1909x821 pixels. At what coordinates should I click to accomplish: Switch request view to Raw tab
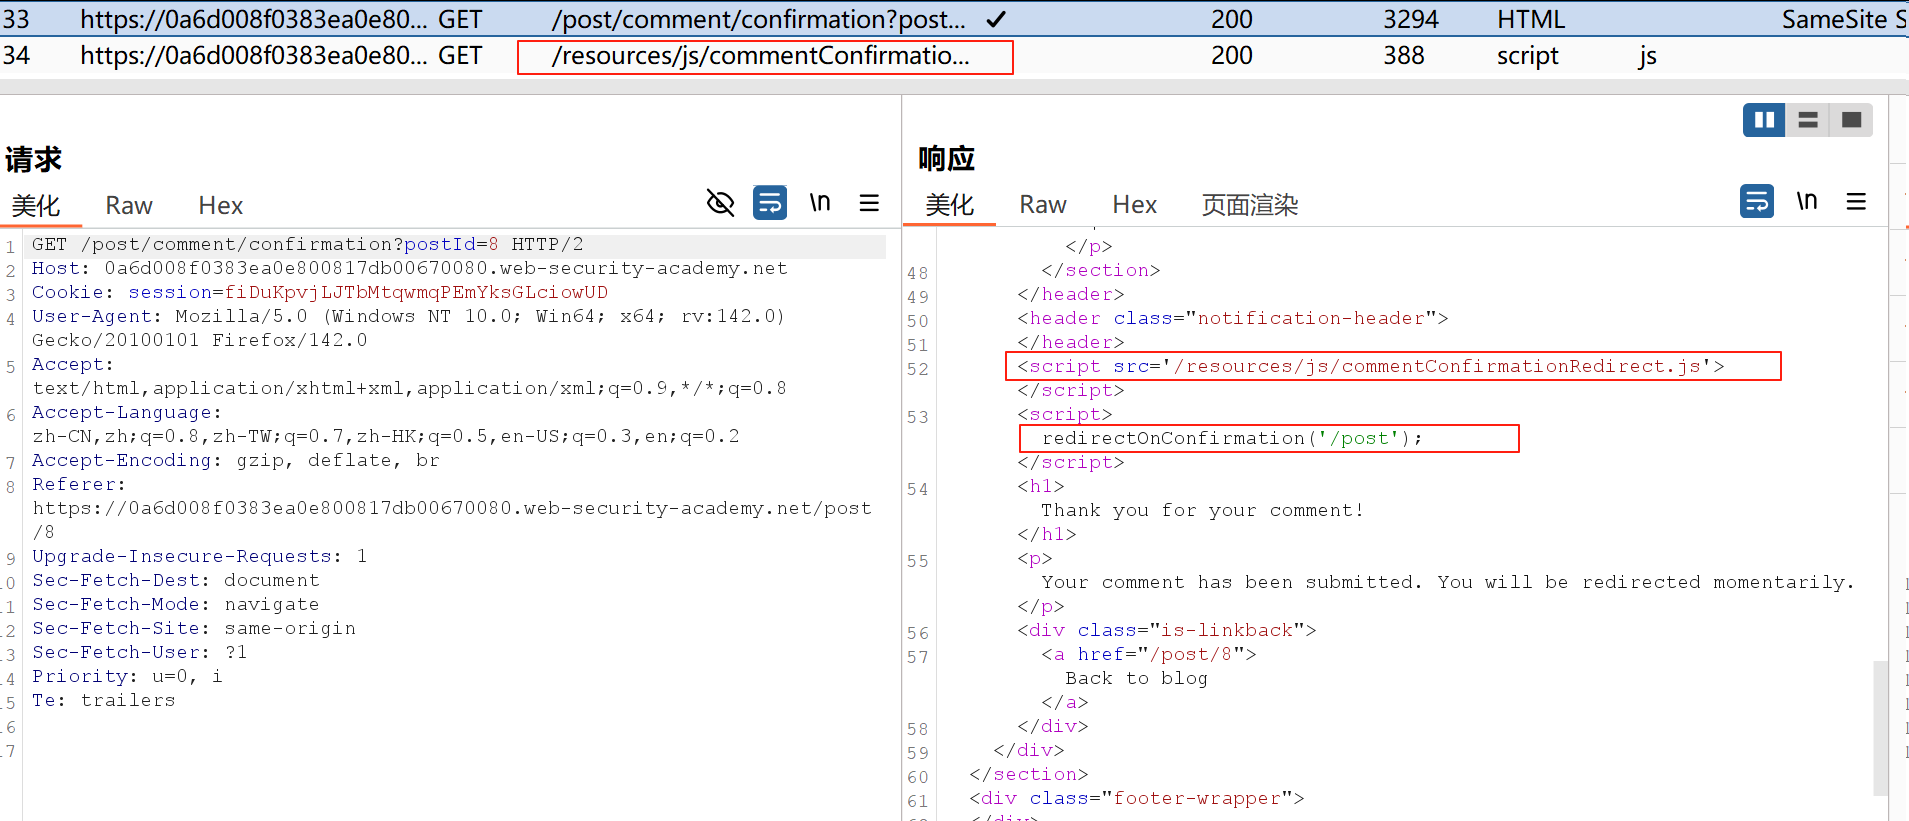point(129,205)
